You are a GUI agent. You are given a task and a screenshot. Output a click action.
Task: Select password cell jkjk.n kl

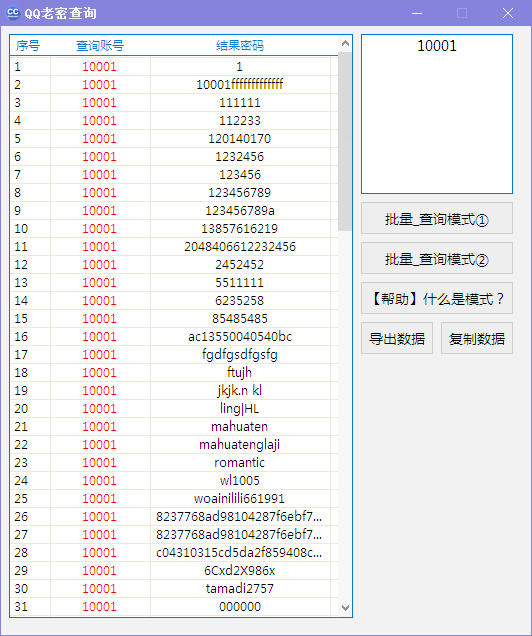pos(240,390)
